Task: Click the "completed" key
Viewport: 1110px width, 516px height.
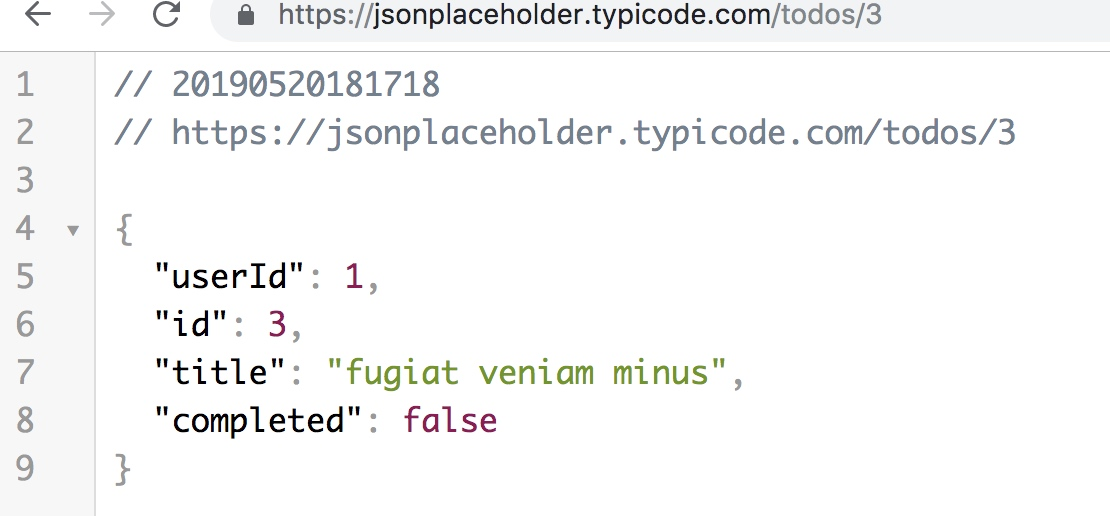Action: click(258, 421)
